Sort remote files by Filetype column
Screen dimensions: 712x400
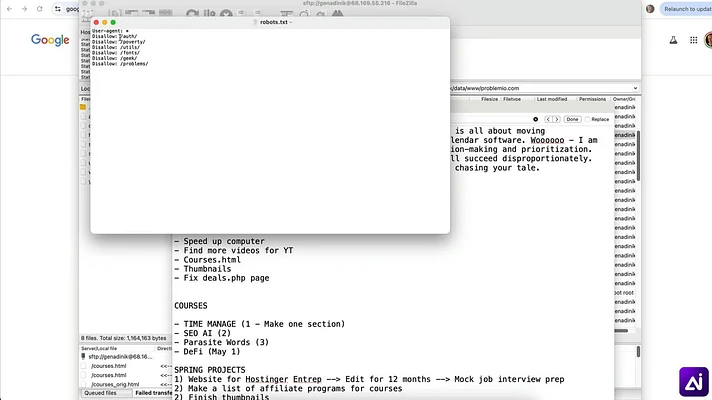pos(512,99)
